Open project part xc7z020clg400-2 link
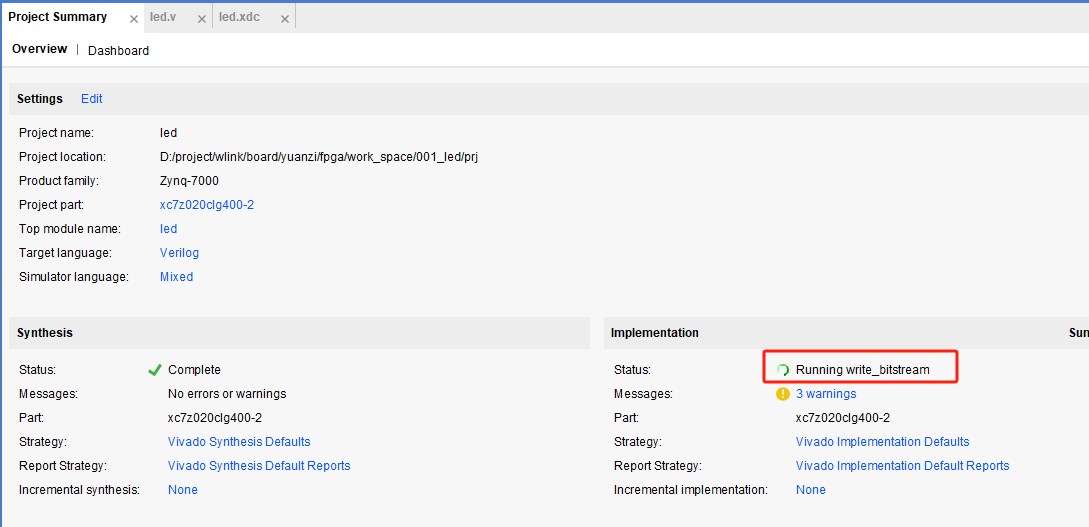 point(207,205)
